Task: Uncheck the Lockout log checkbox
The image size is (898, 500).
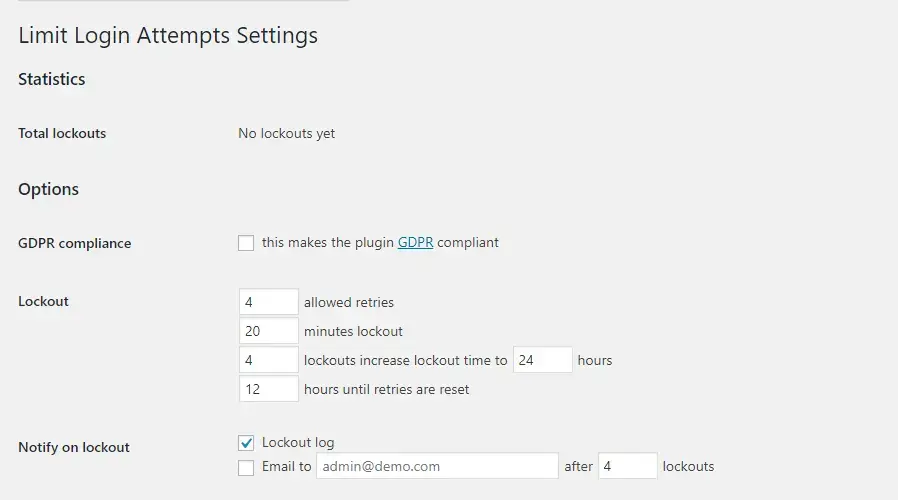Action: [246, 442]
